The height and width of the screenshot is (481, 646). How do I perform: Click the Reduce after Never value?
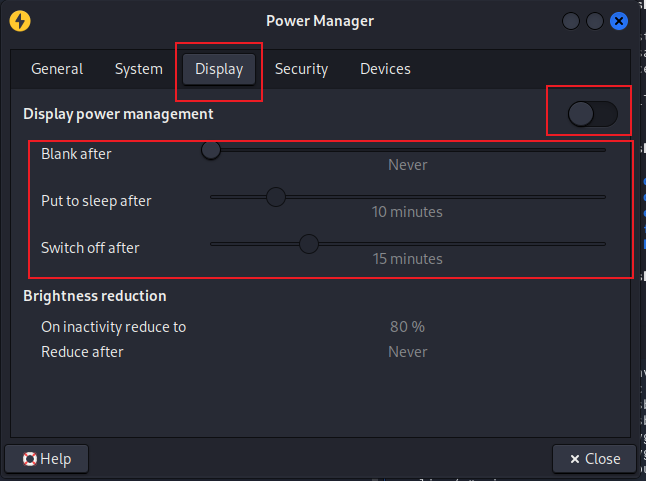click(407, 352)
